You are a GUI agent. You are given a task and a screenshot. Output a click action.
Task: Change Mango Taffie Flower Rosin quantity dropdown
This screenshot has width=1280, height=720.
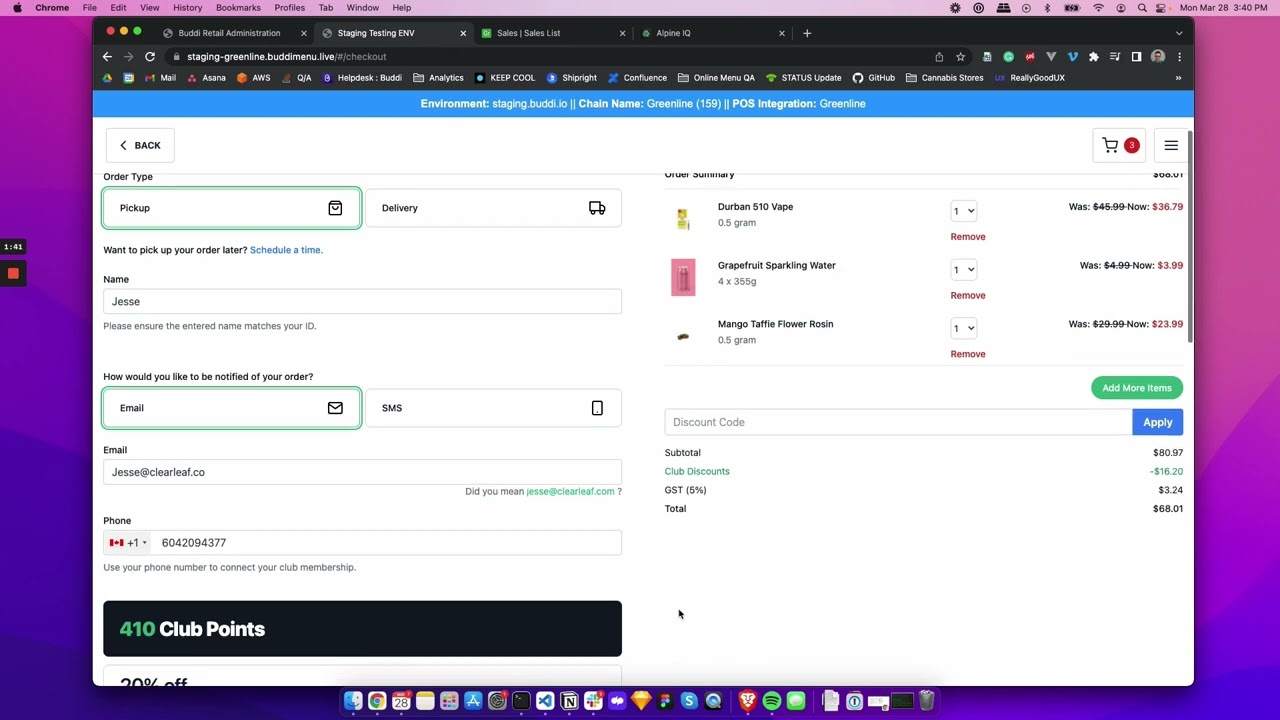(x=964, y=328)
